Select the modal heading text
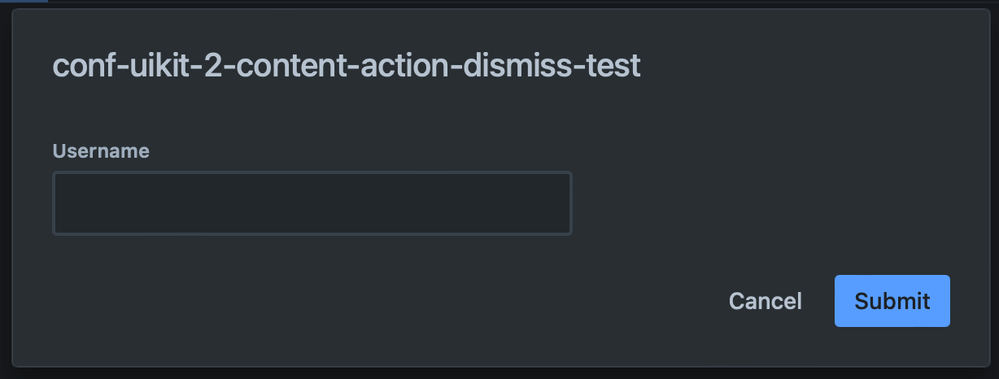Screen dimensions: 999x379 pos(347,66)
